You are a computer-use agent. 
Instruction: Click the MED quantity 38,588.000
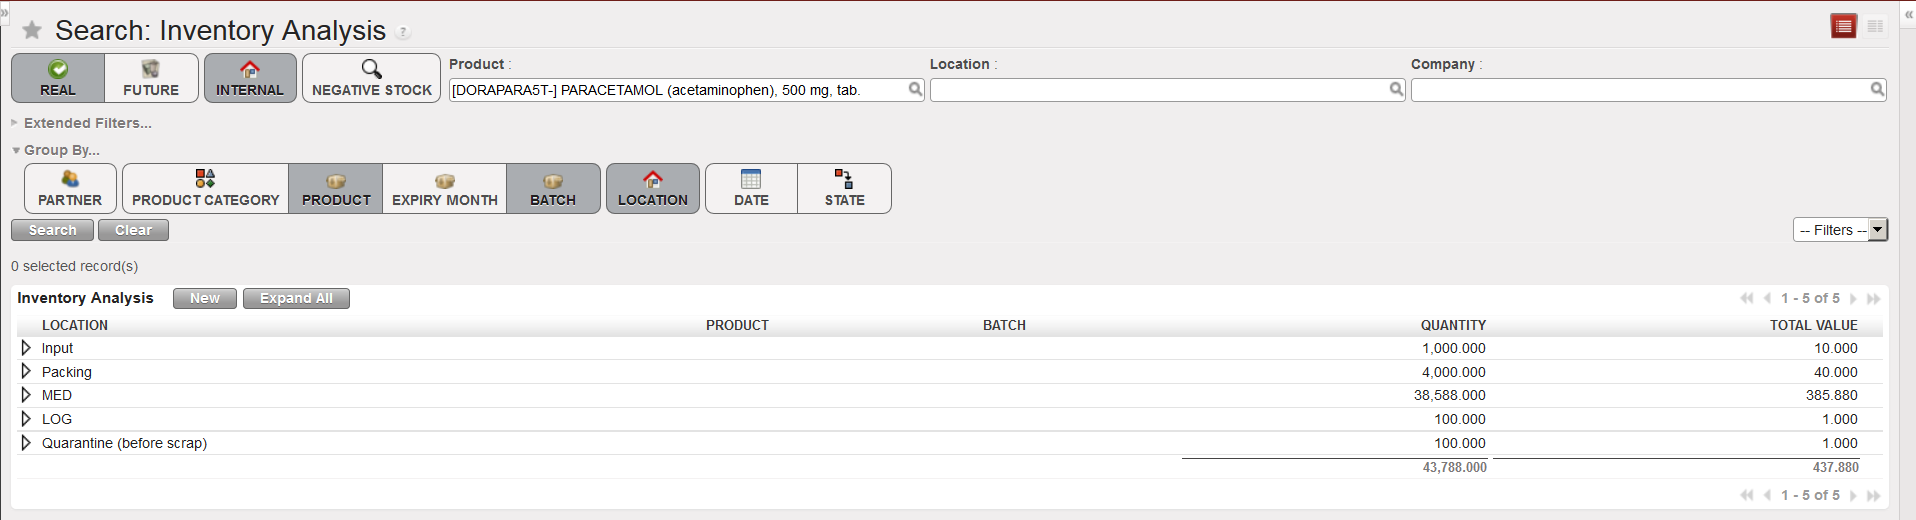coord(1449,395)
